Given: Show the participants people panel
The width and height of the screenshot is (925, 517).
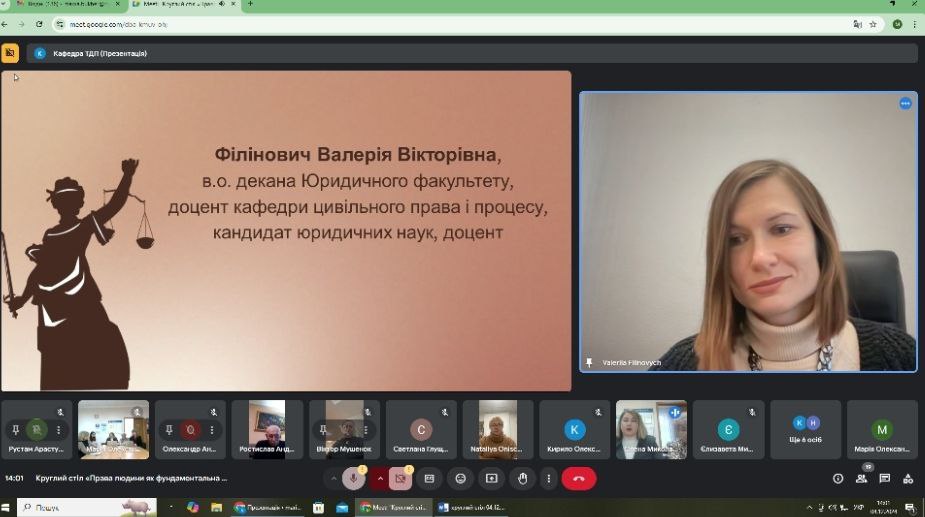Looking at the screenshot, I should [x=861, y=479].
